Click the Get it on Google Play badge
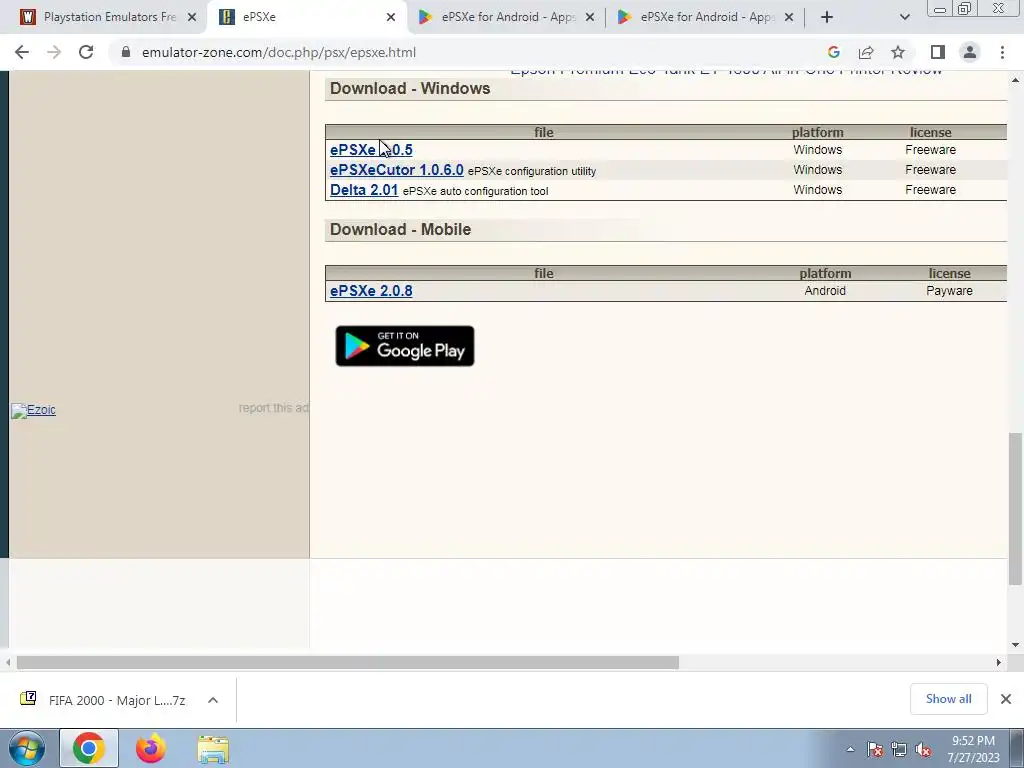The height and width of the screenshot is (768, 1024). (405, 346)
